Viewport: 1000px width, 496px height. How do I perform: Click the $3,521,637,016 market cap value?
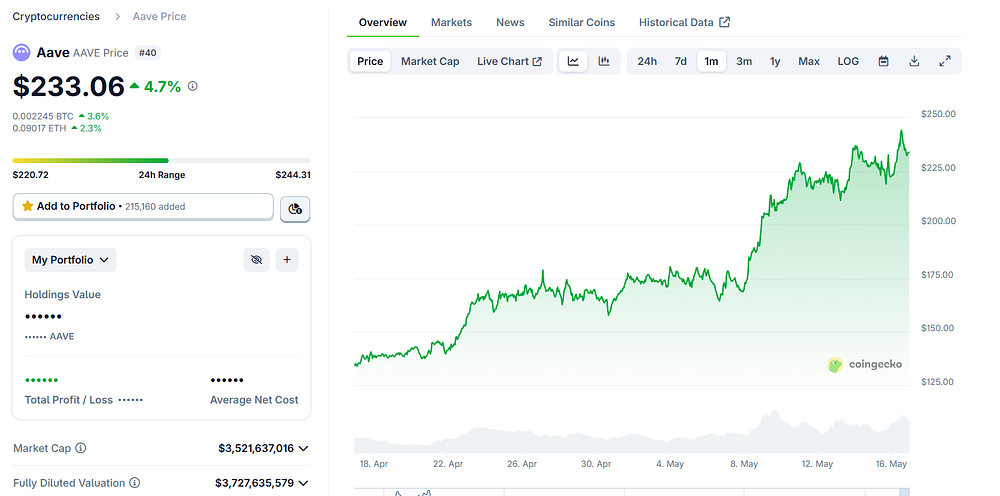click(256, 448)
